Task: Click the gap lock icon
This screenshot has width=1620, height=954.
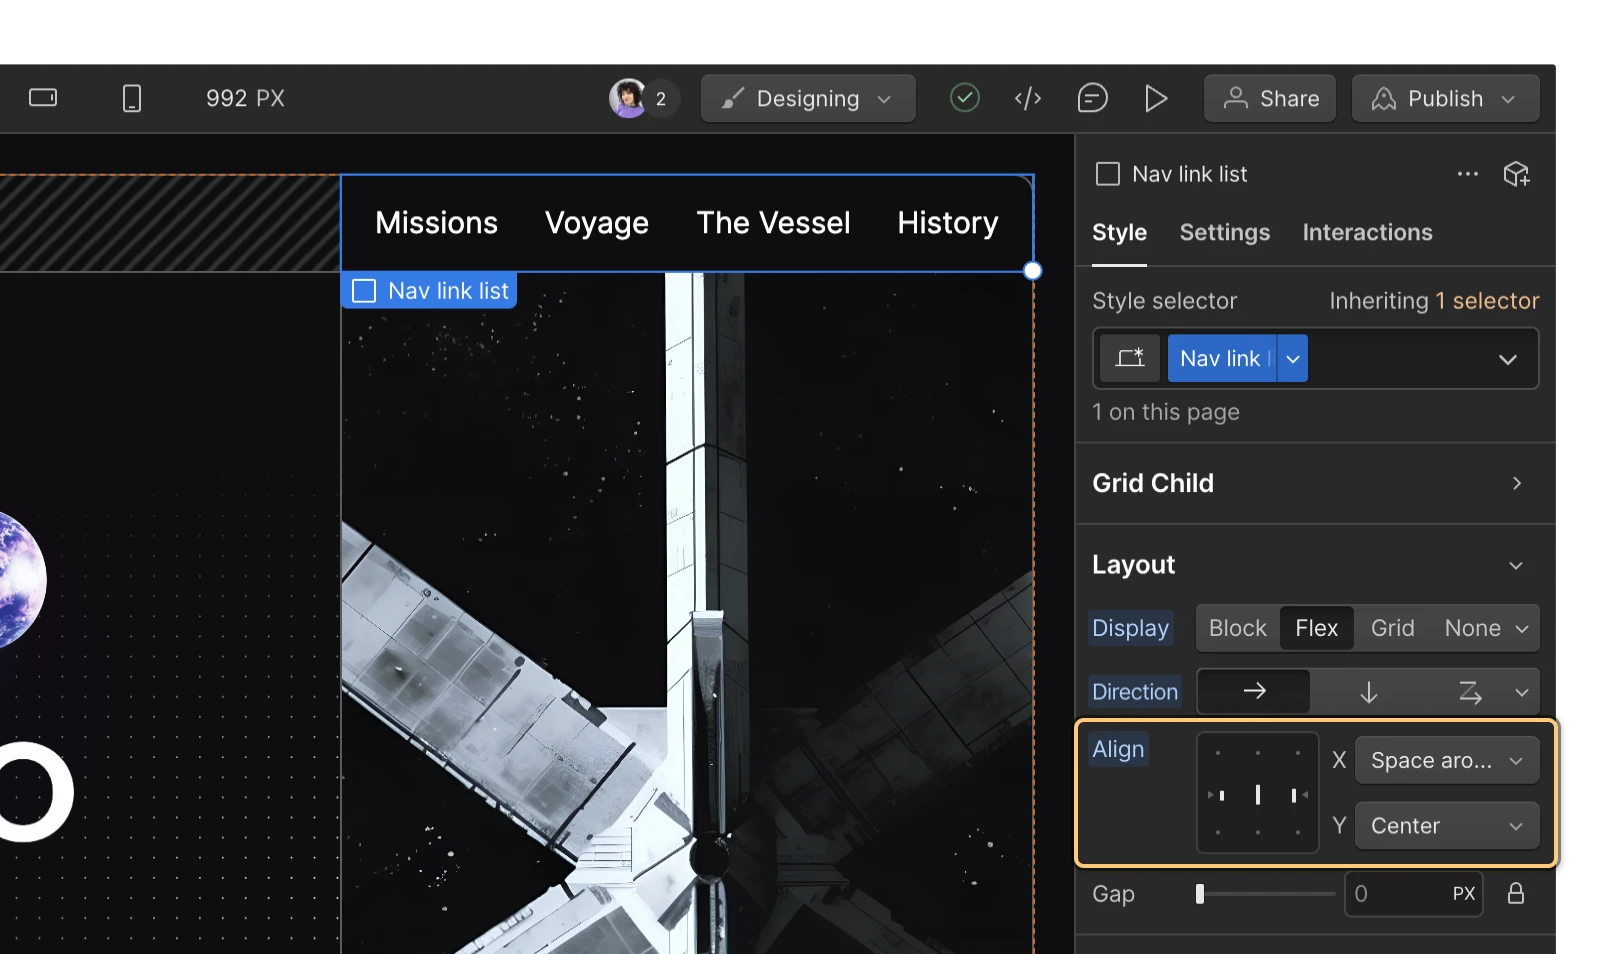Action: [x=1516, y=893]
